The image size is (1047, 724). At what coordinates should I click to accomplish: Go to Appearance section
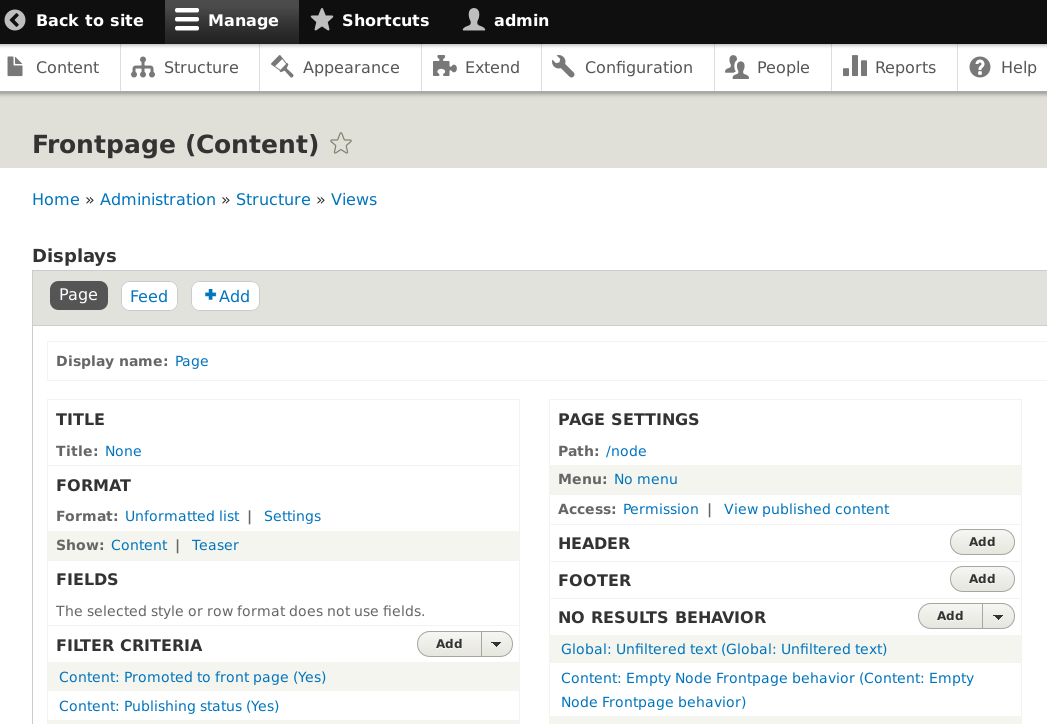[335, 68]
